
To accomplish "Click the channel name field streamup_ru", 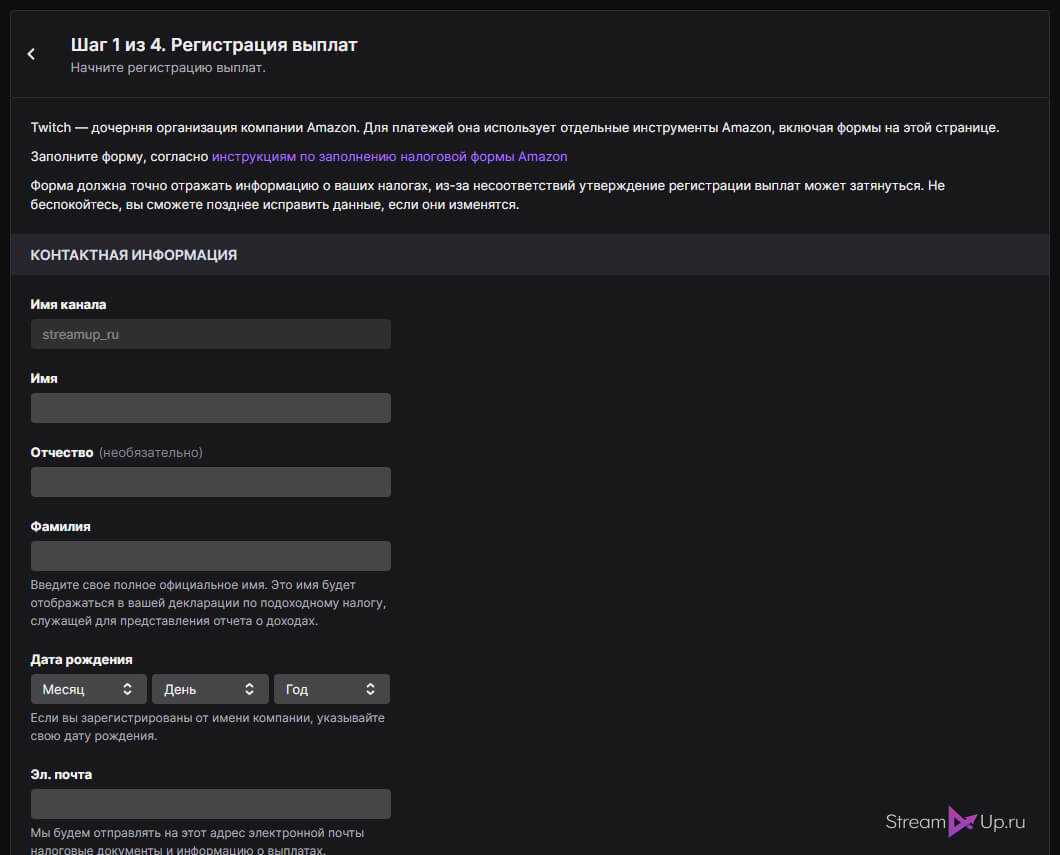I will point(210,334).
